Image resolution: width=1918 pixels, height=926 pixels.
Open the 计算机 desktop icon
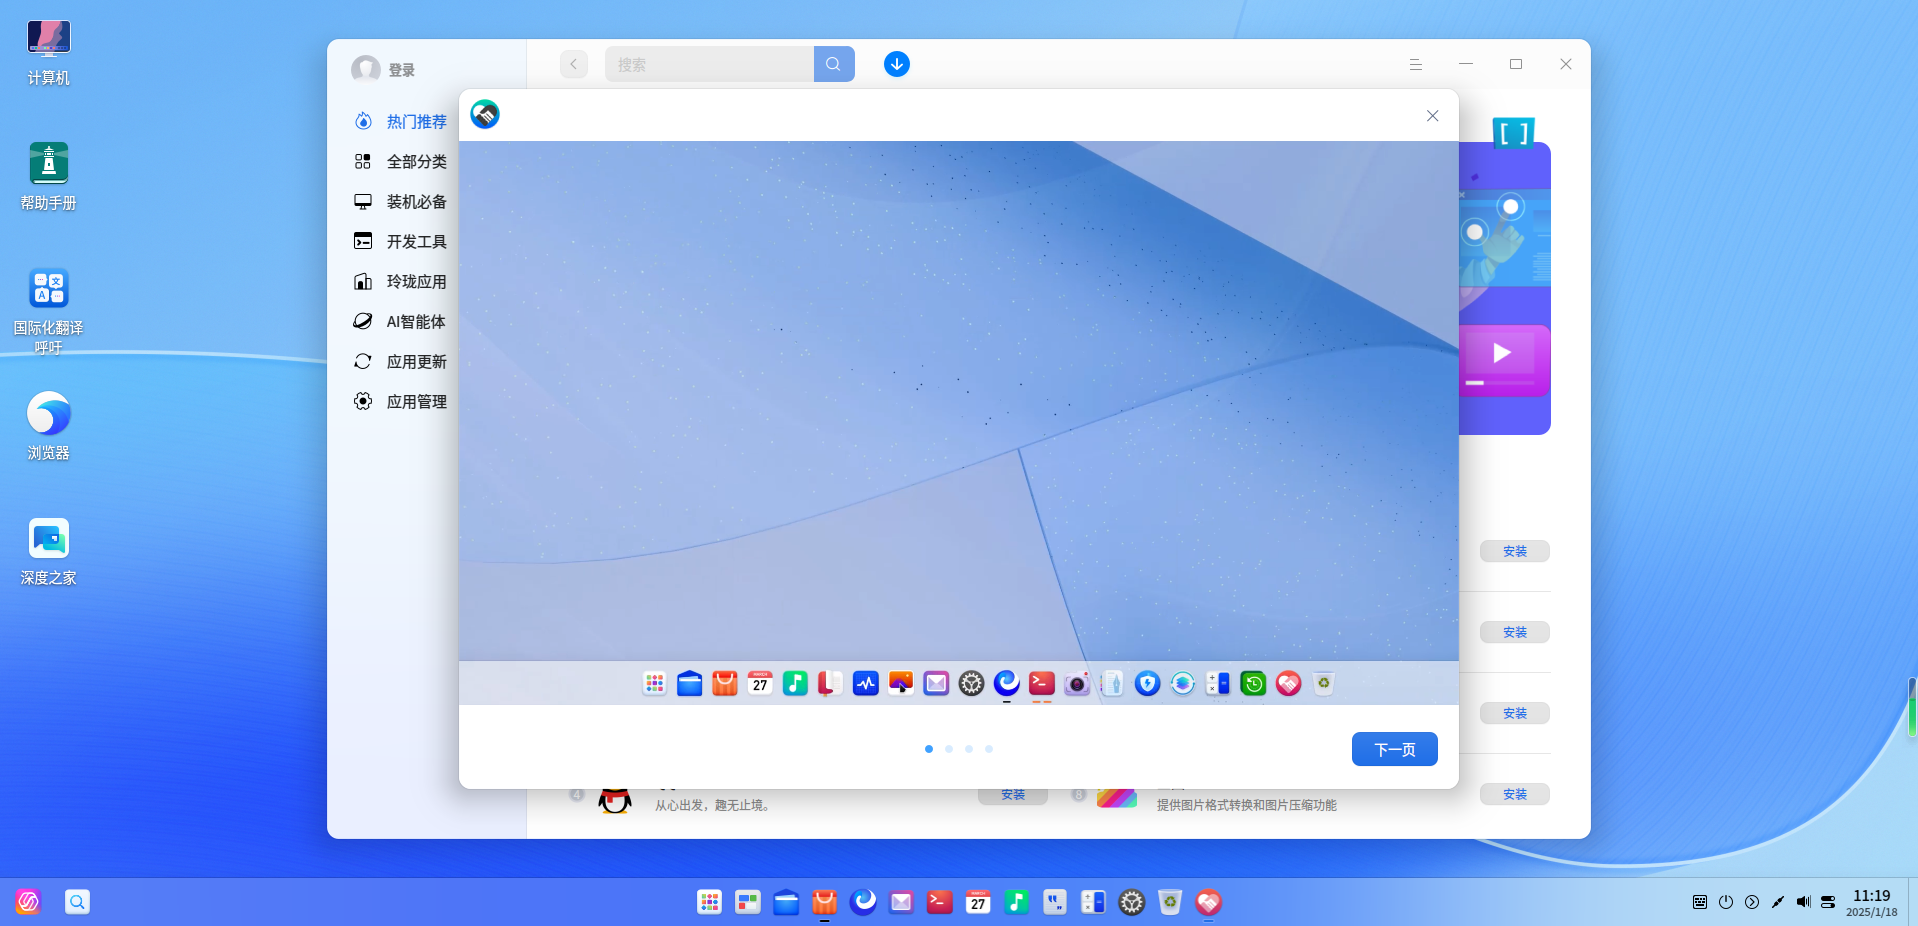tap(48, 52)
